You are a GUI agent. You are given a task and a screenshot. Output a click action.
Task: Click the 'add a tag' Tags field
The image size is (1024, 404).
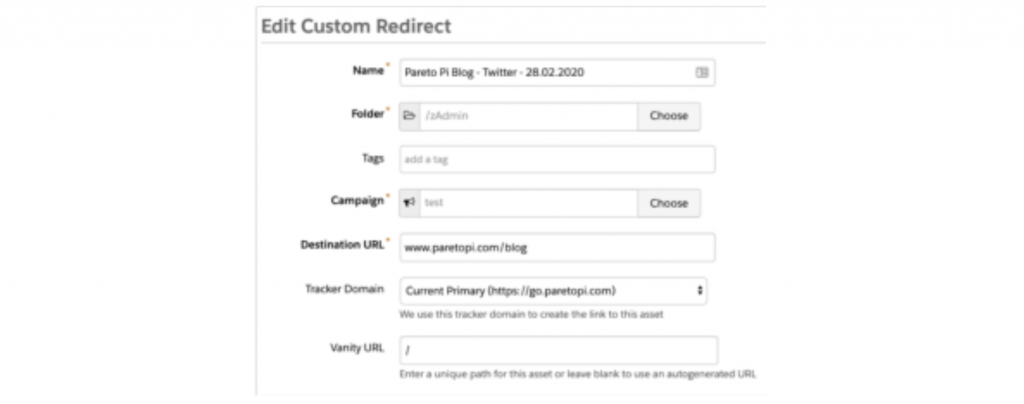[x=557, y=159]
